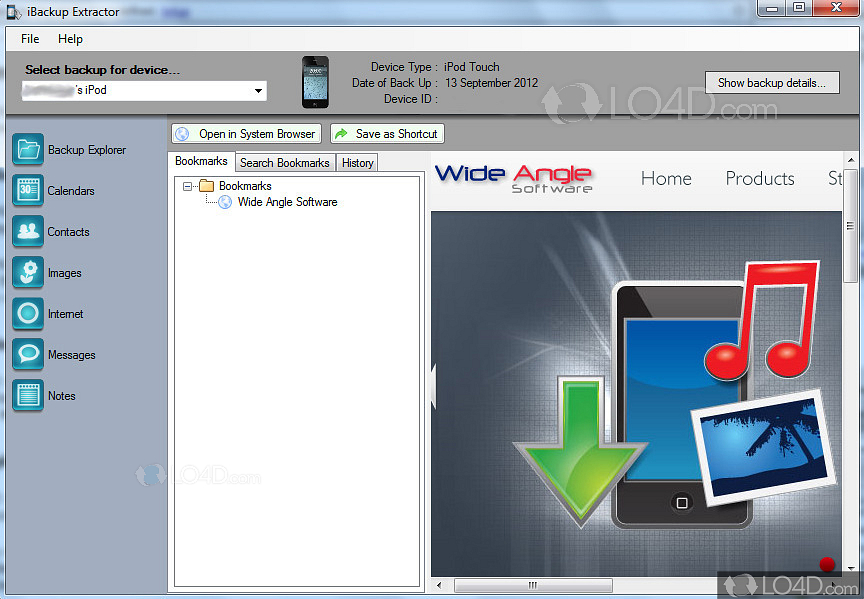Screen dimensions: 864x599
Task: Click the horizontal scrollbar thumb of web preview
Action: point(533,585)
